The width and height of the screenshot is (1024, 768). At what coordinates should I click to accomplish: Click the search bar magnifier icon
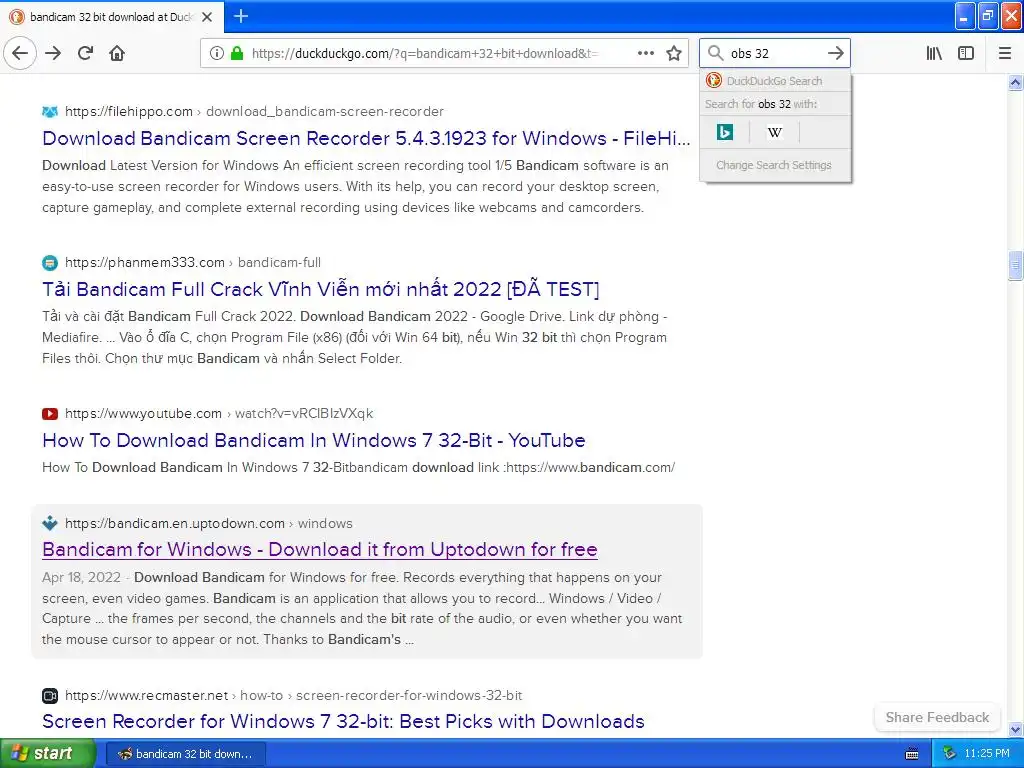tap(716, 53)
